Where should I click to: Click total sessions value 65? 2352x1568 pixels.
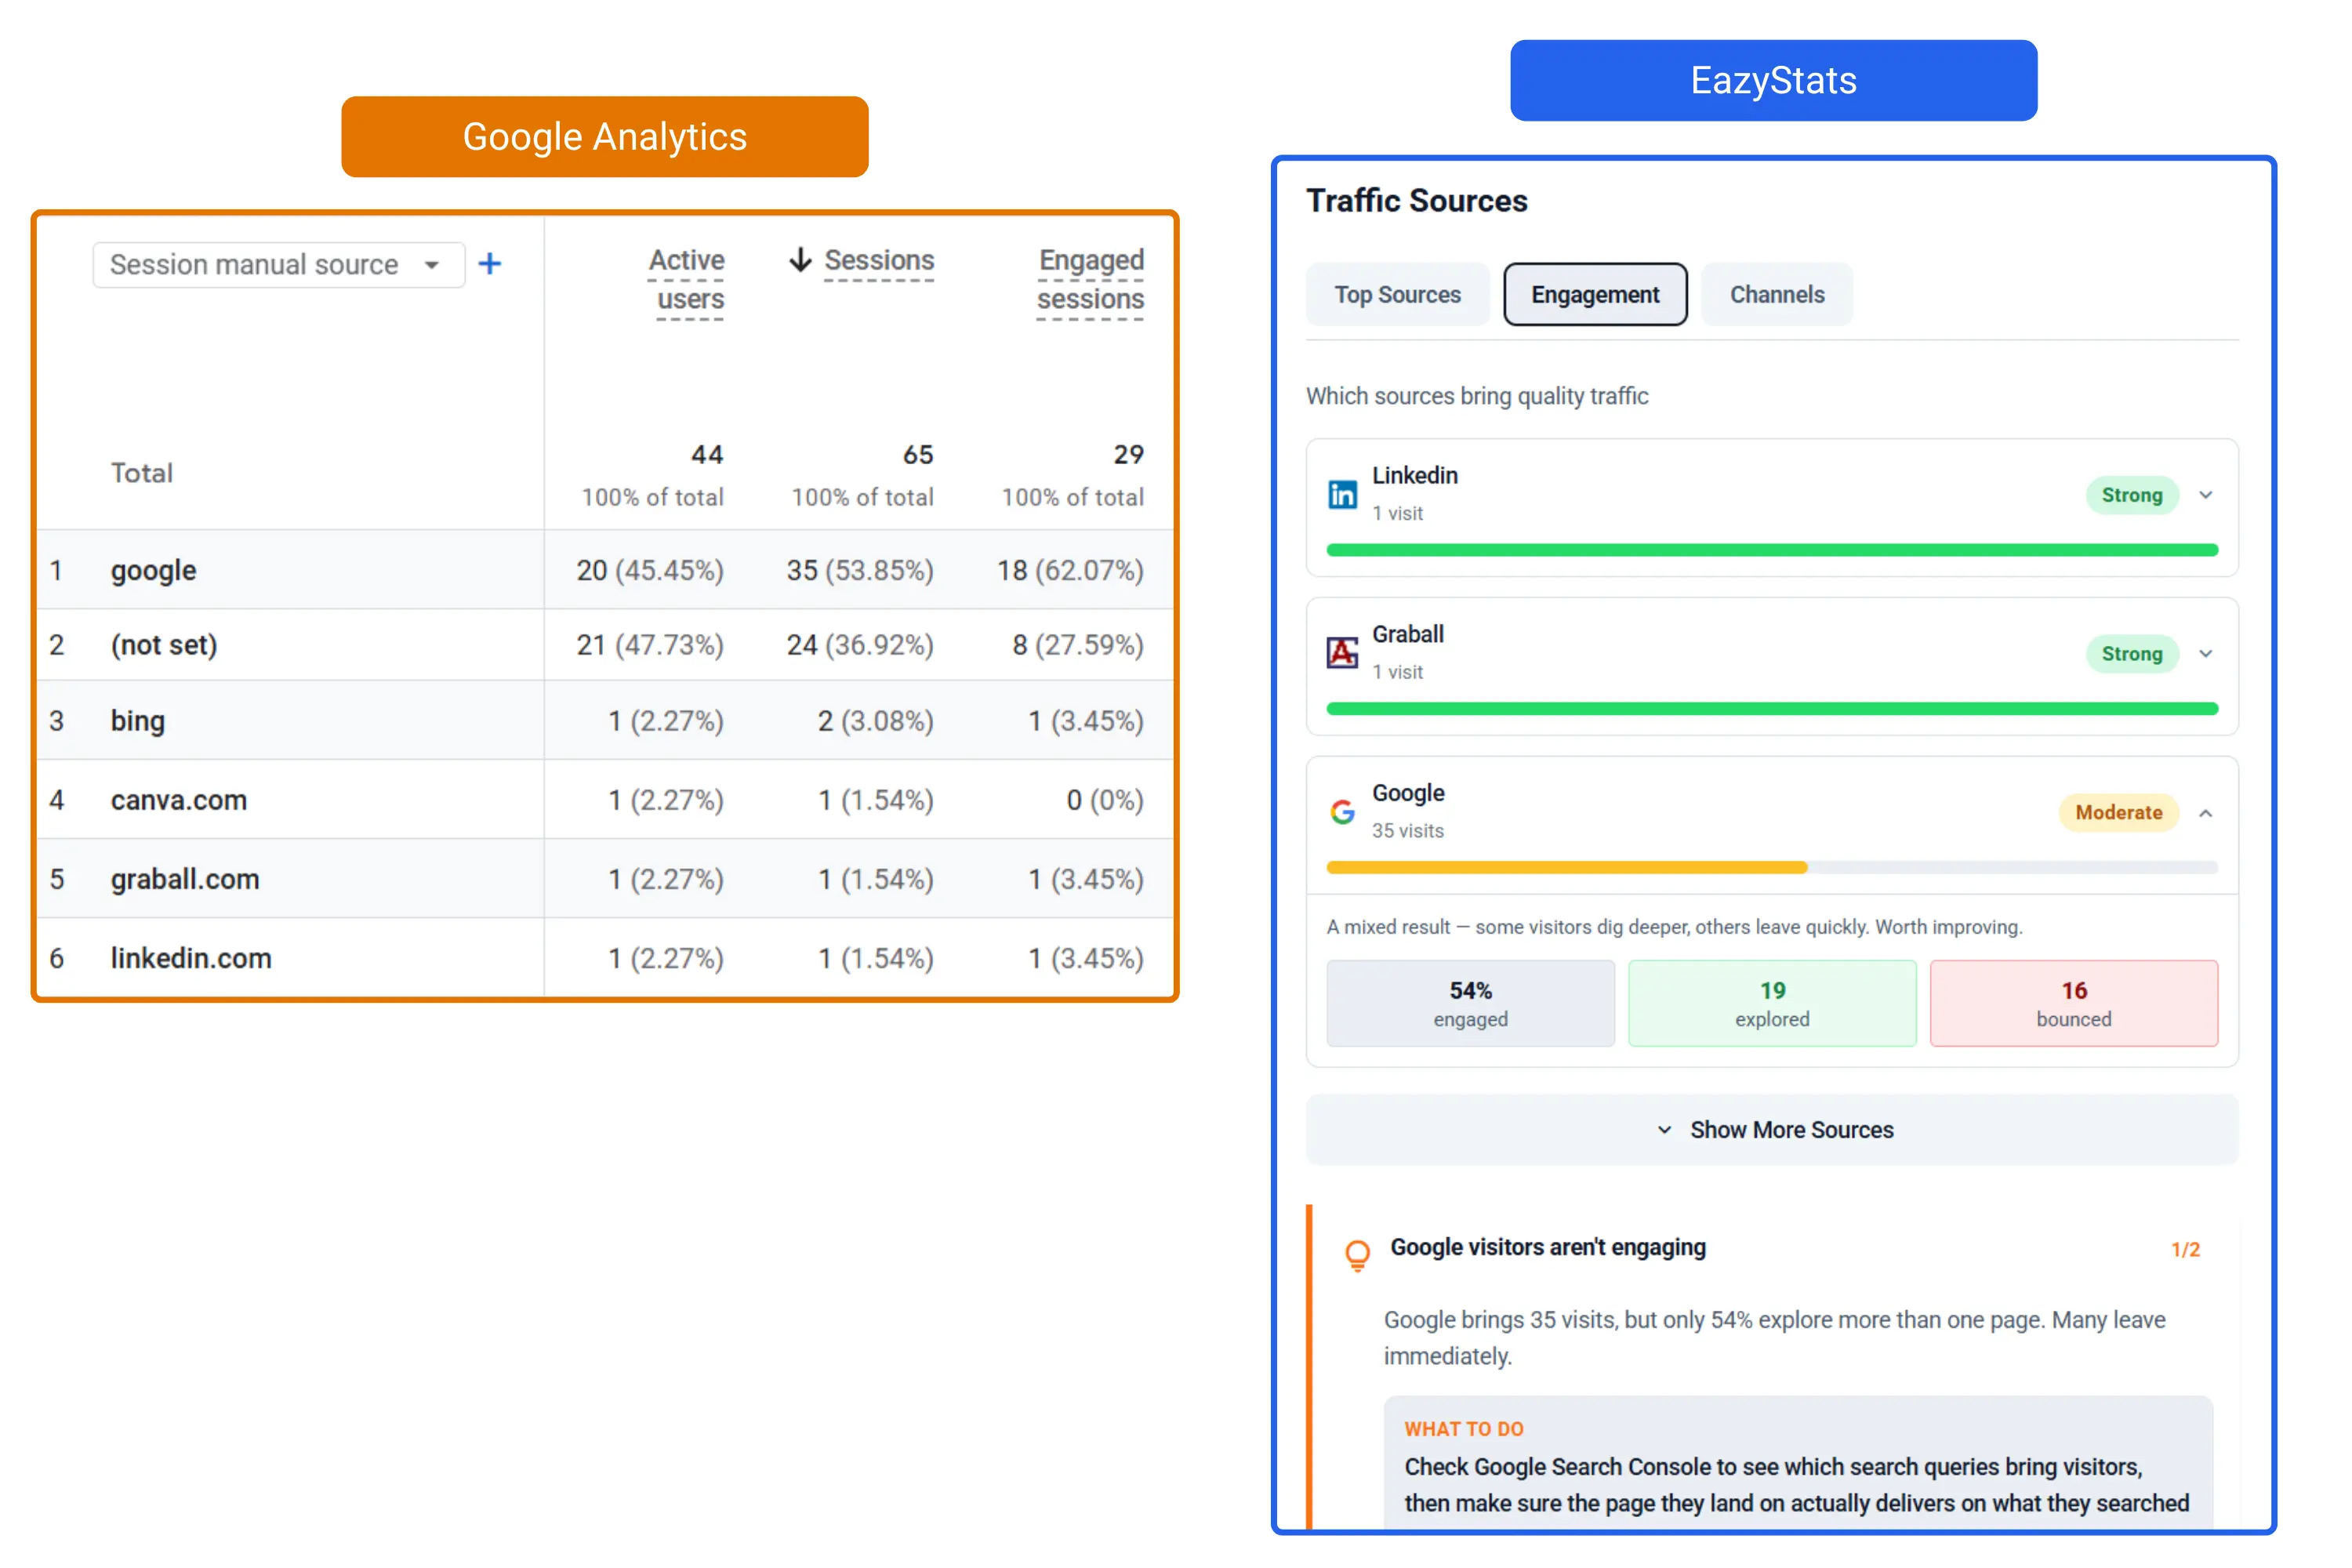pos(918,455)
